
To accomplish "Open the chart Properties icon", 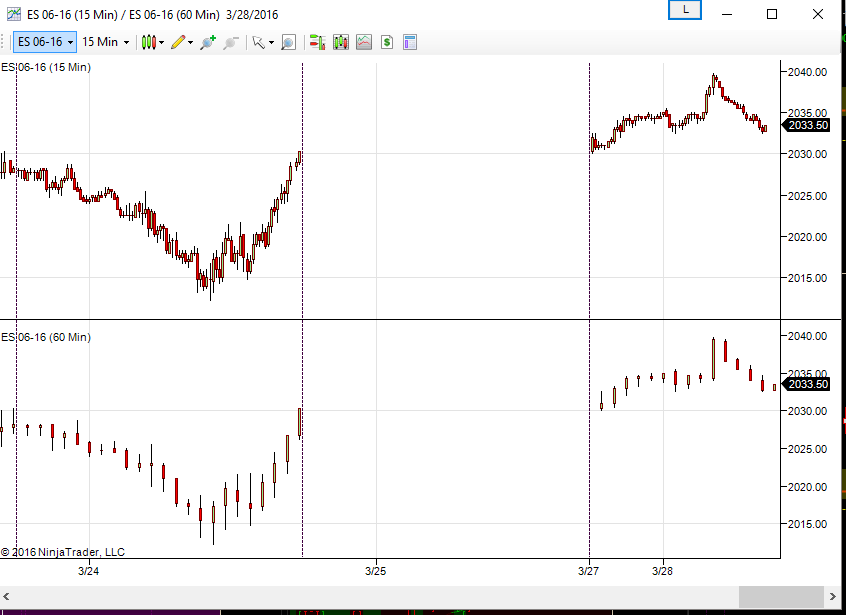I will pos(410,42).
